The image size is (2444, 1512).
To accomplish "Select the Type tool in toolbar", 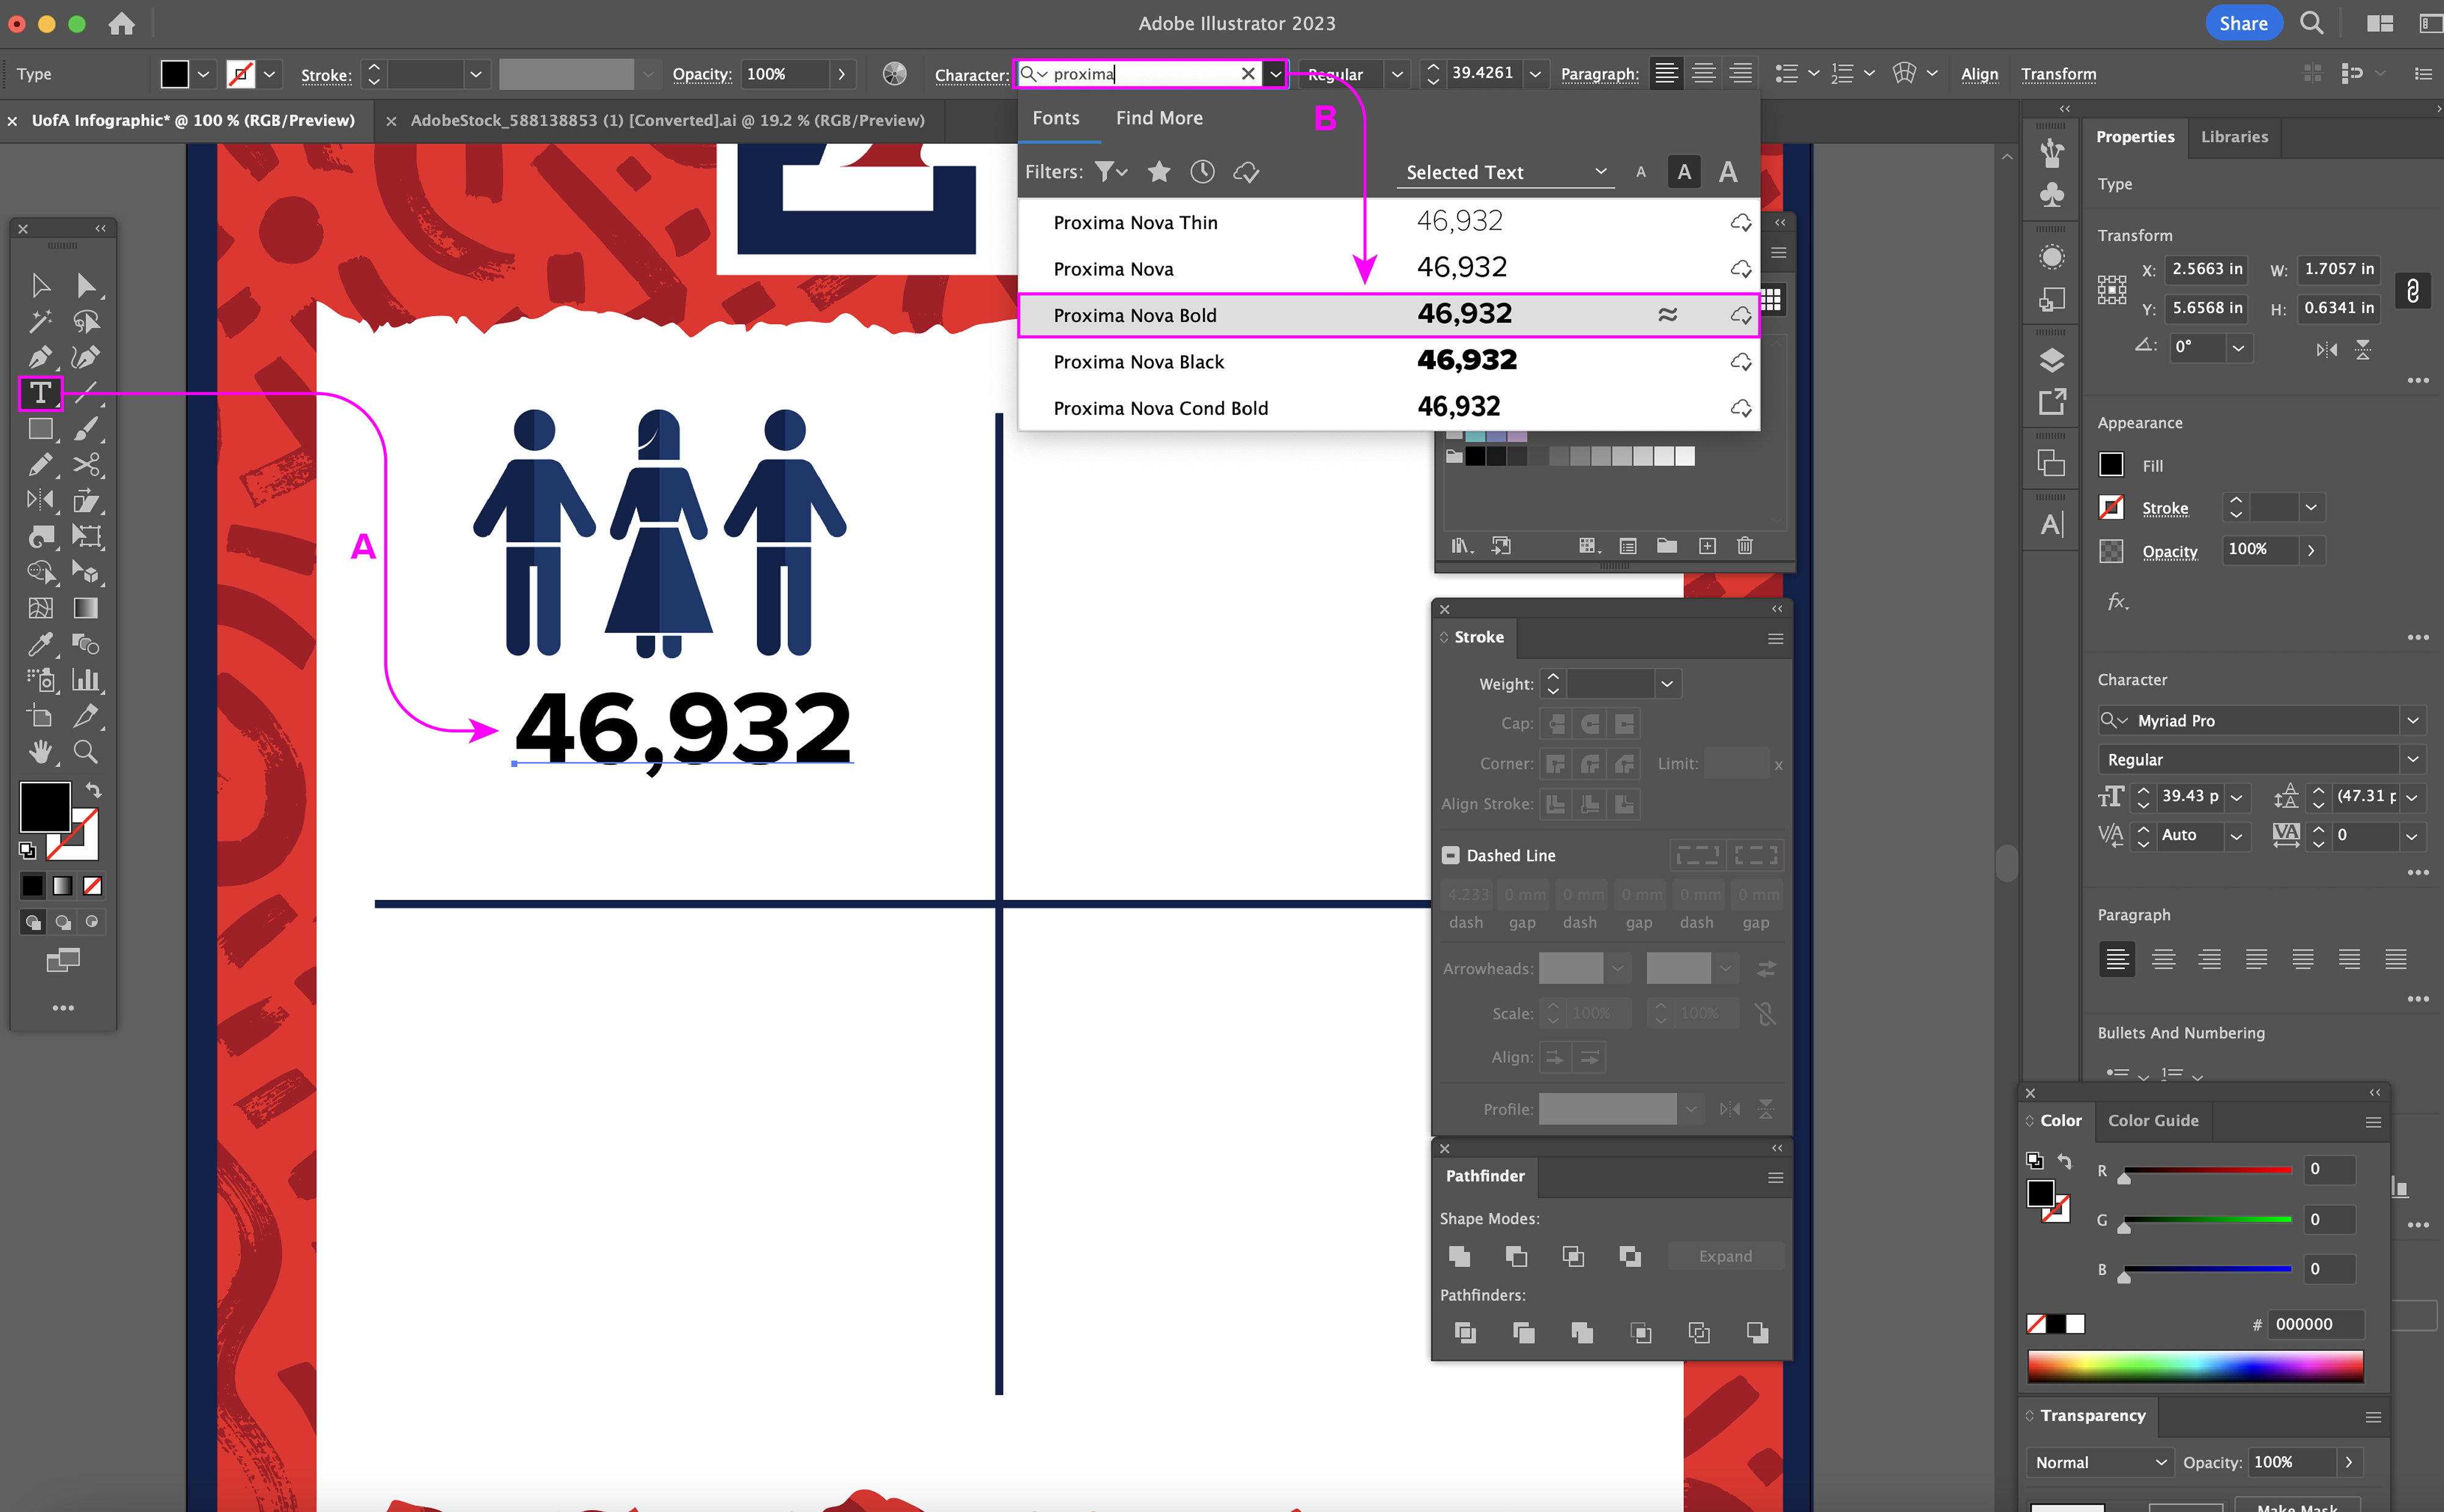I will pos(40,393).
